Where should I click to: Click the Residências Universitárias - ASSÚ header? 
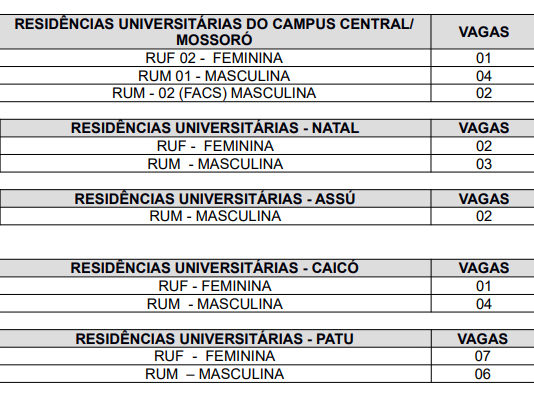[x=215, y=199]
